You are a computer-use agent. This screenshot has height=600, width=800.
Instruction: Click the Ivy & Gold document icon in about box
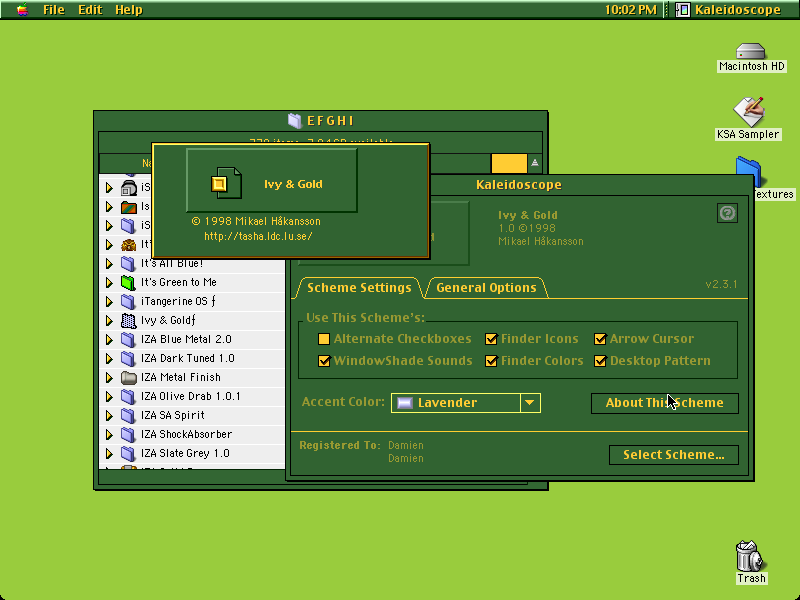click(226, 182)
